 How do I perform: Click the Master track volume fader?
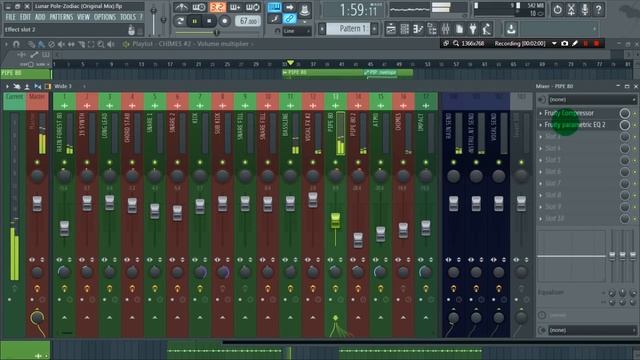37,203
